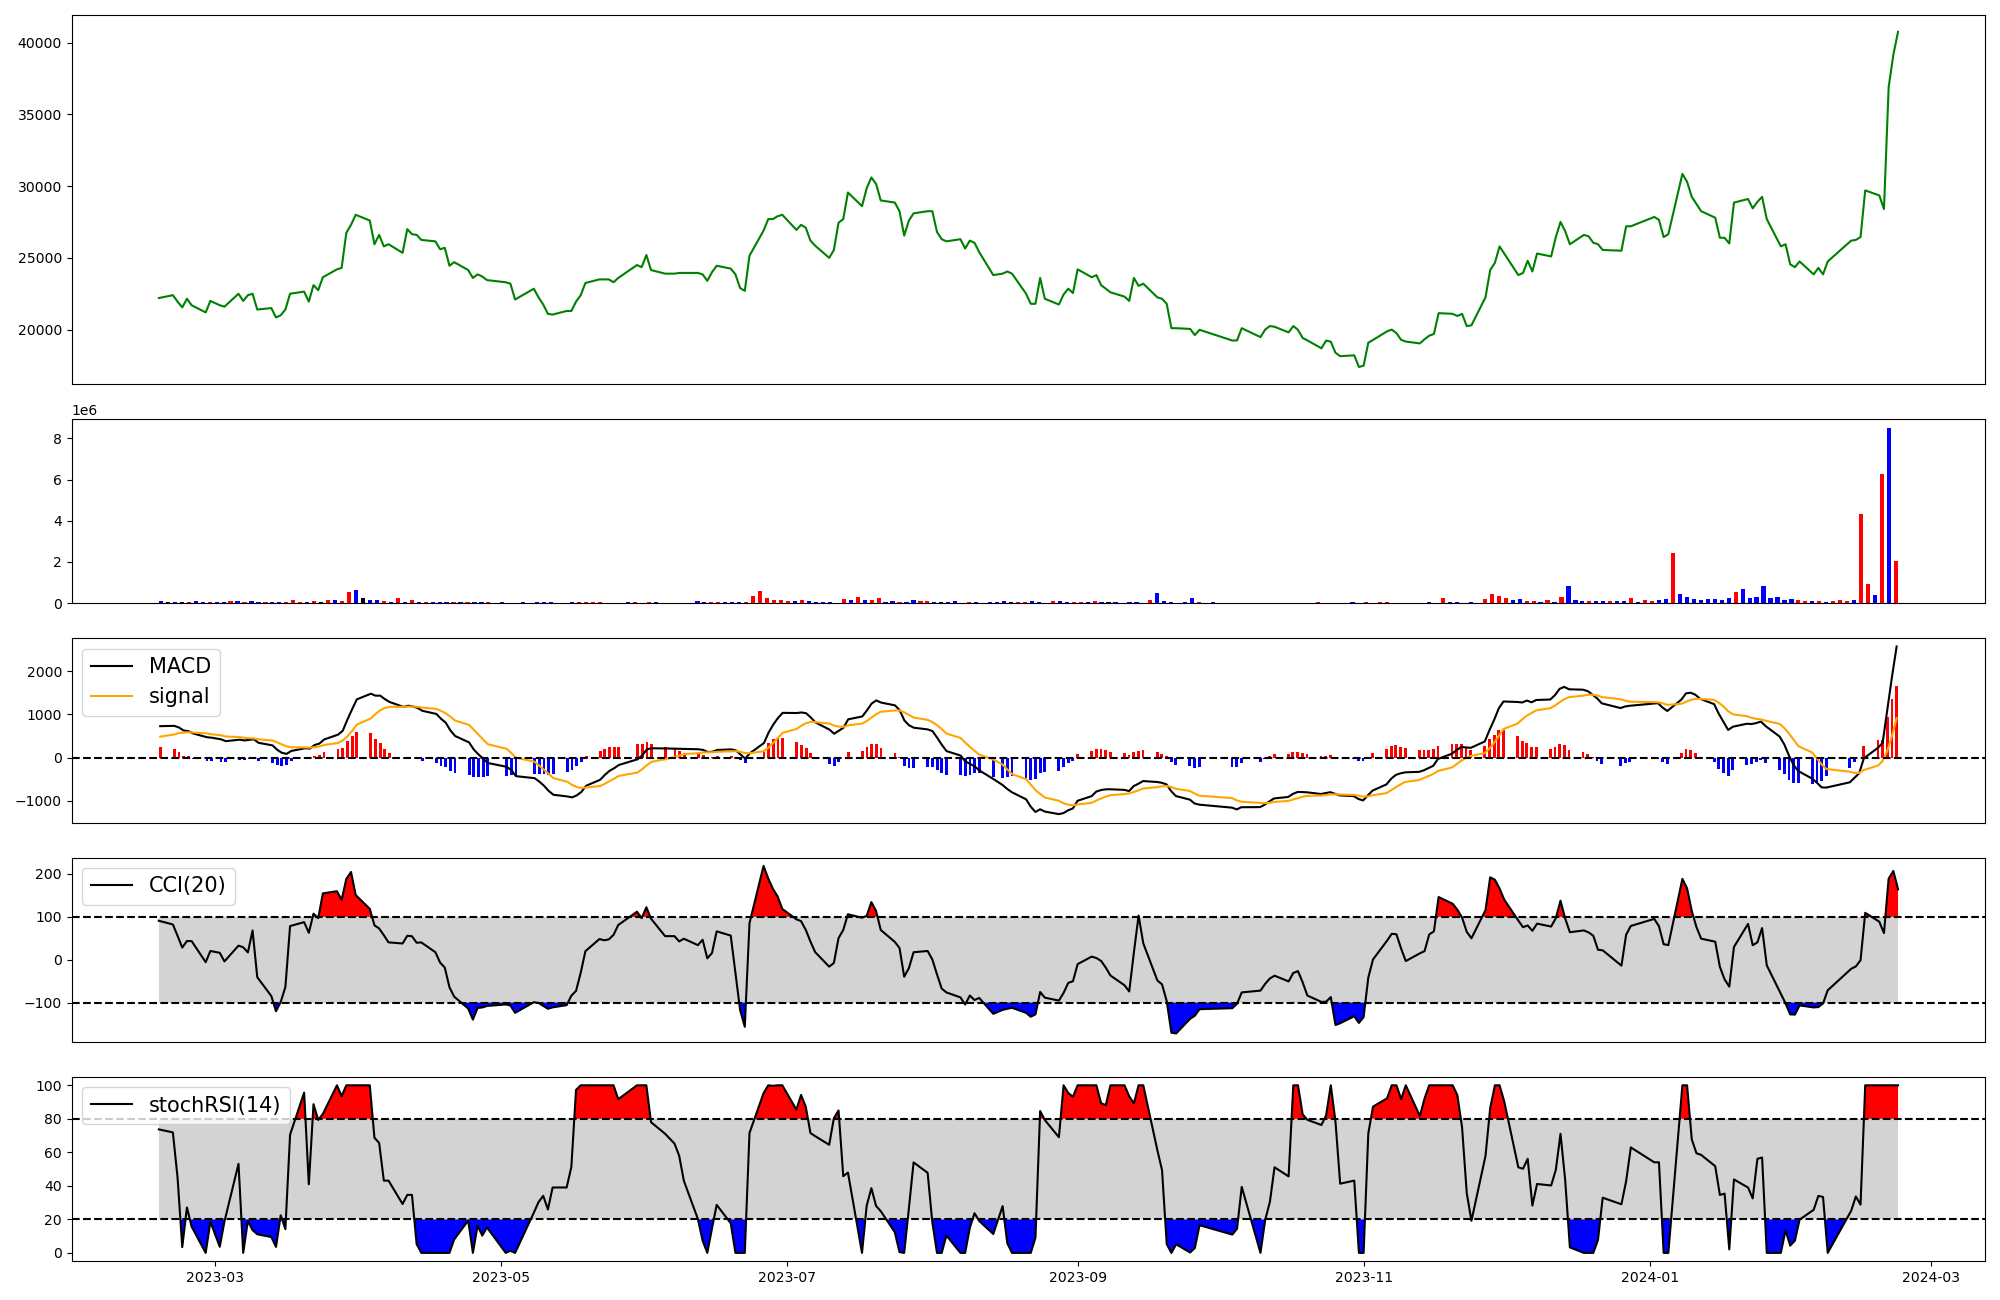Click the -1000 tick on MACD axis
Screen dimensions: 2000x1300
(40, 801)
